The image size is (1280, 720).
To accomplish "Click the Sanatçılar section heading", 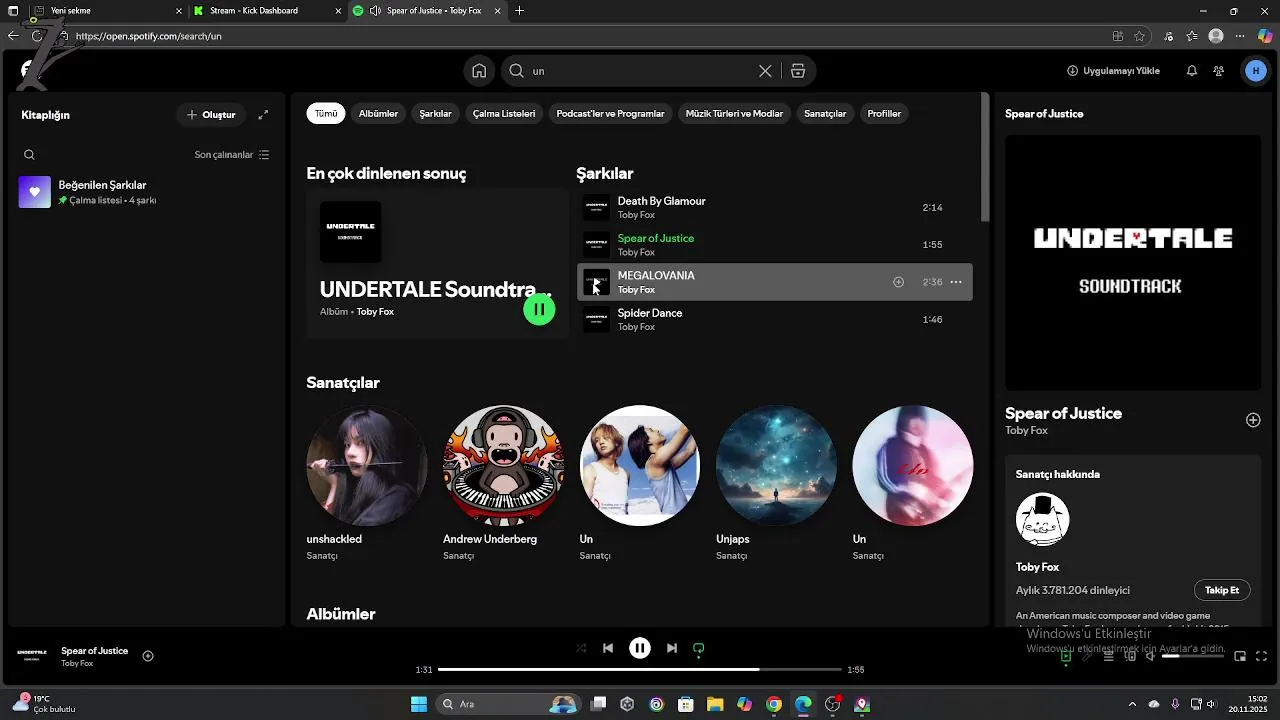I will tap(343, 383).
